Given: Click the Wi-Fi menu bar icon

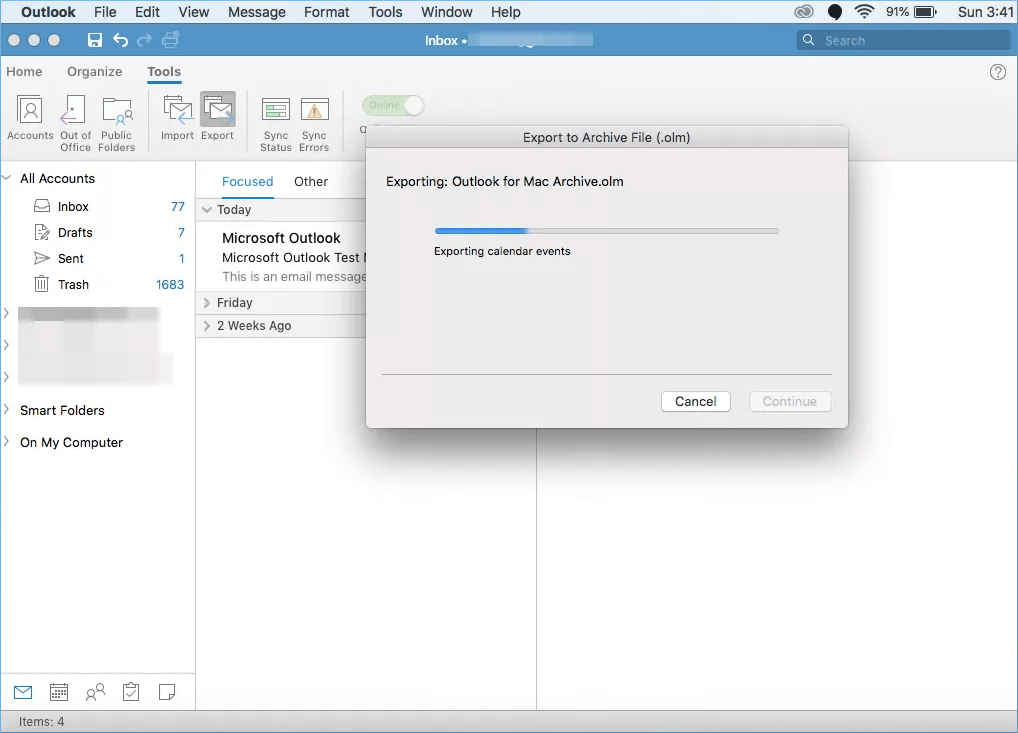Looking at the screenshot, I should coord(864,12).
